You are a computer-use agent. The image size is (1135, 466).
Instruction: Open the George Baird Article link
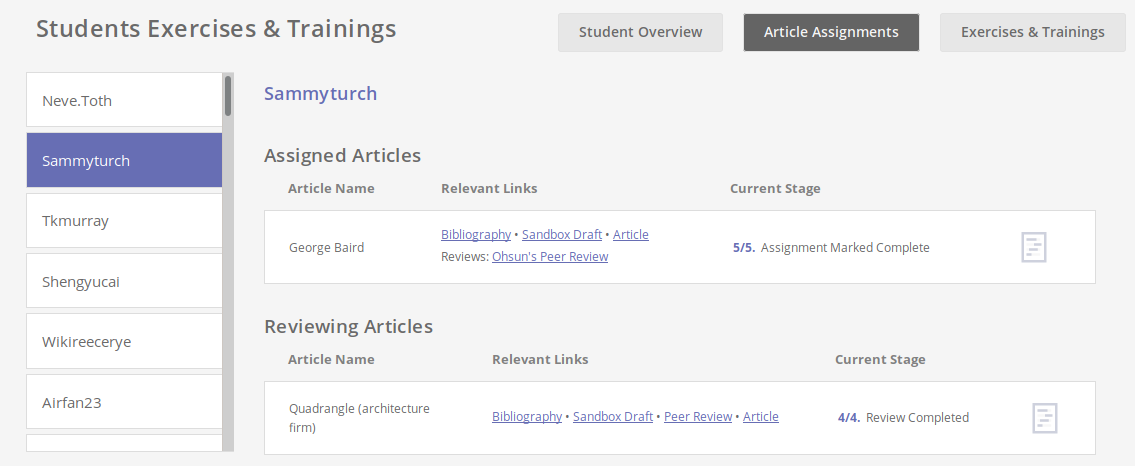click(x=630, y=234)
